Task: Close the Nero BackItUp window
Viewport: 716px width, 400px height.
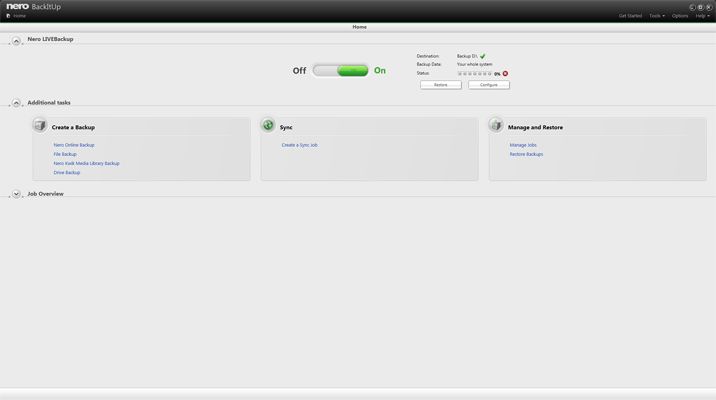Action: tap(708, 7)
